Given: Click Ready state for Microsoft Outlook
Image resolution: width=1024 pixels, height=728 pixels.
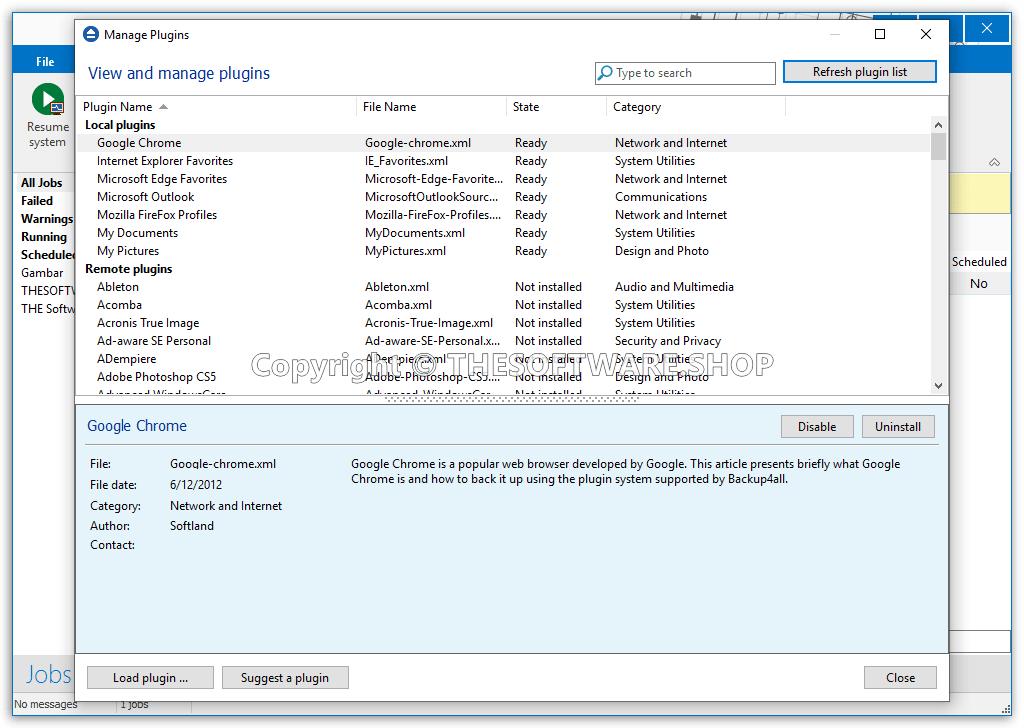Looking at the screenshot, I should tap(531, 197).
